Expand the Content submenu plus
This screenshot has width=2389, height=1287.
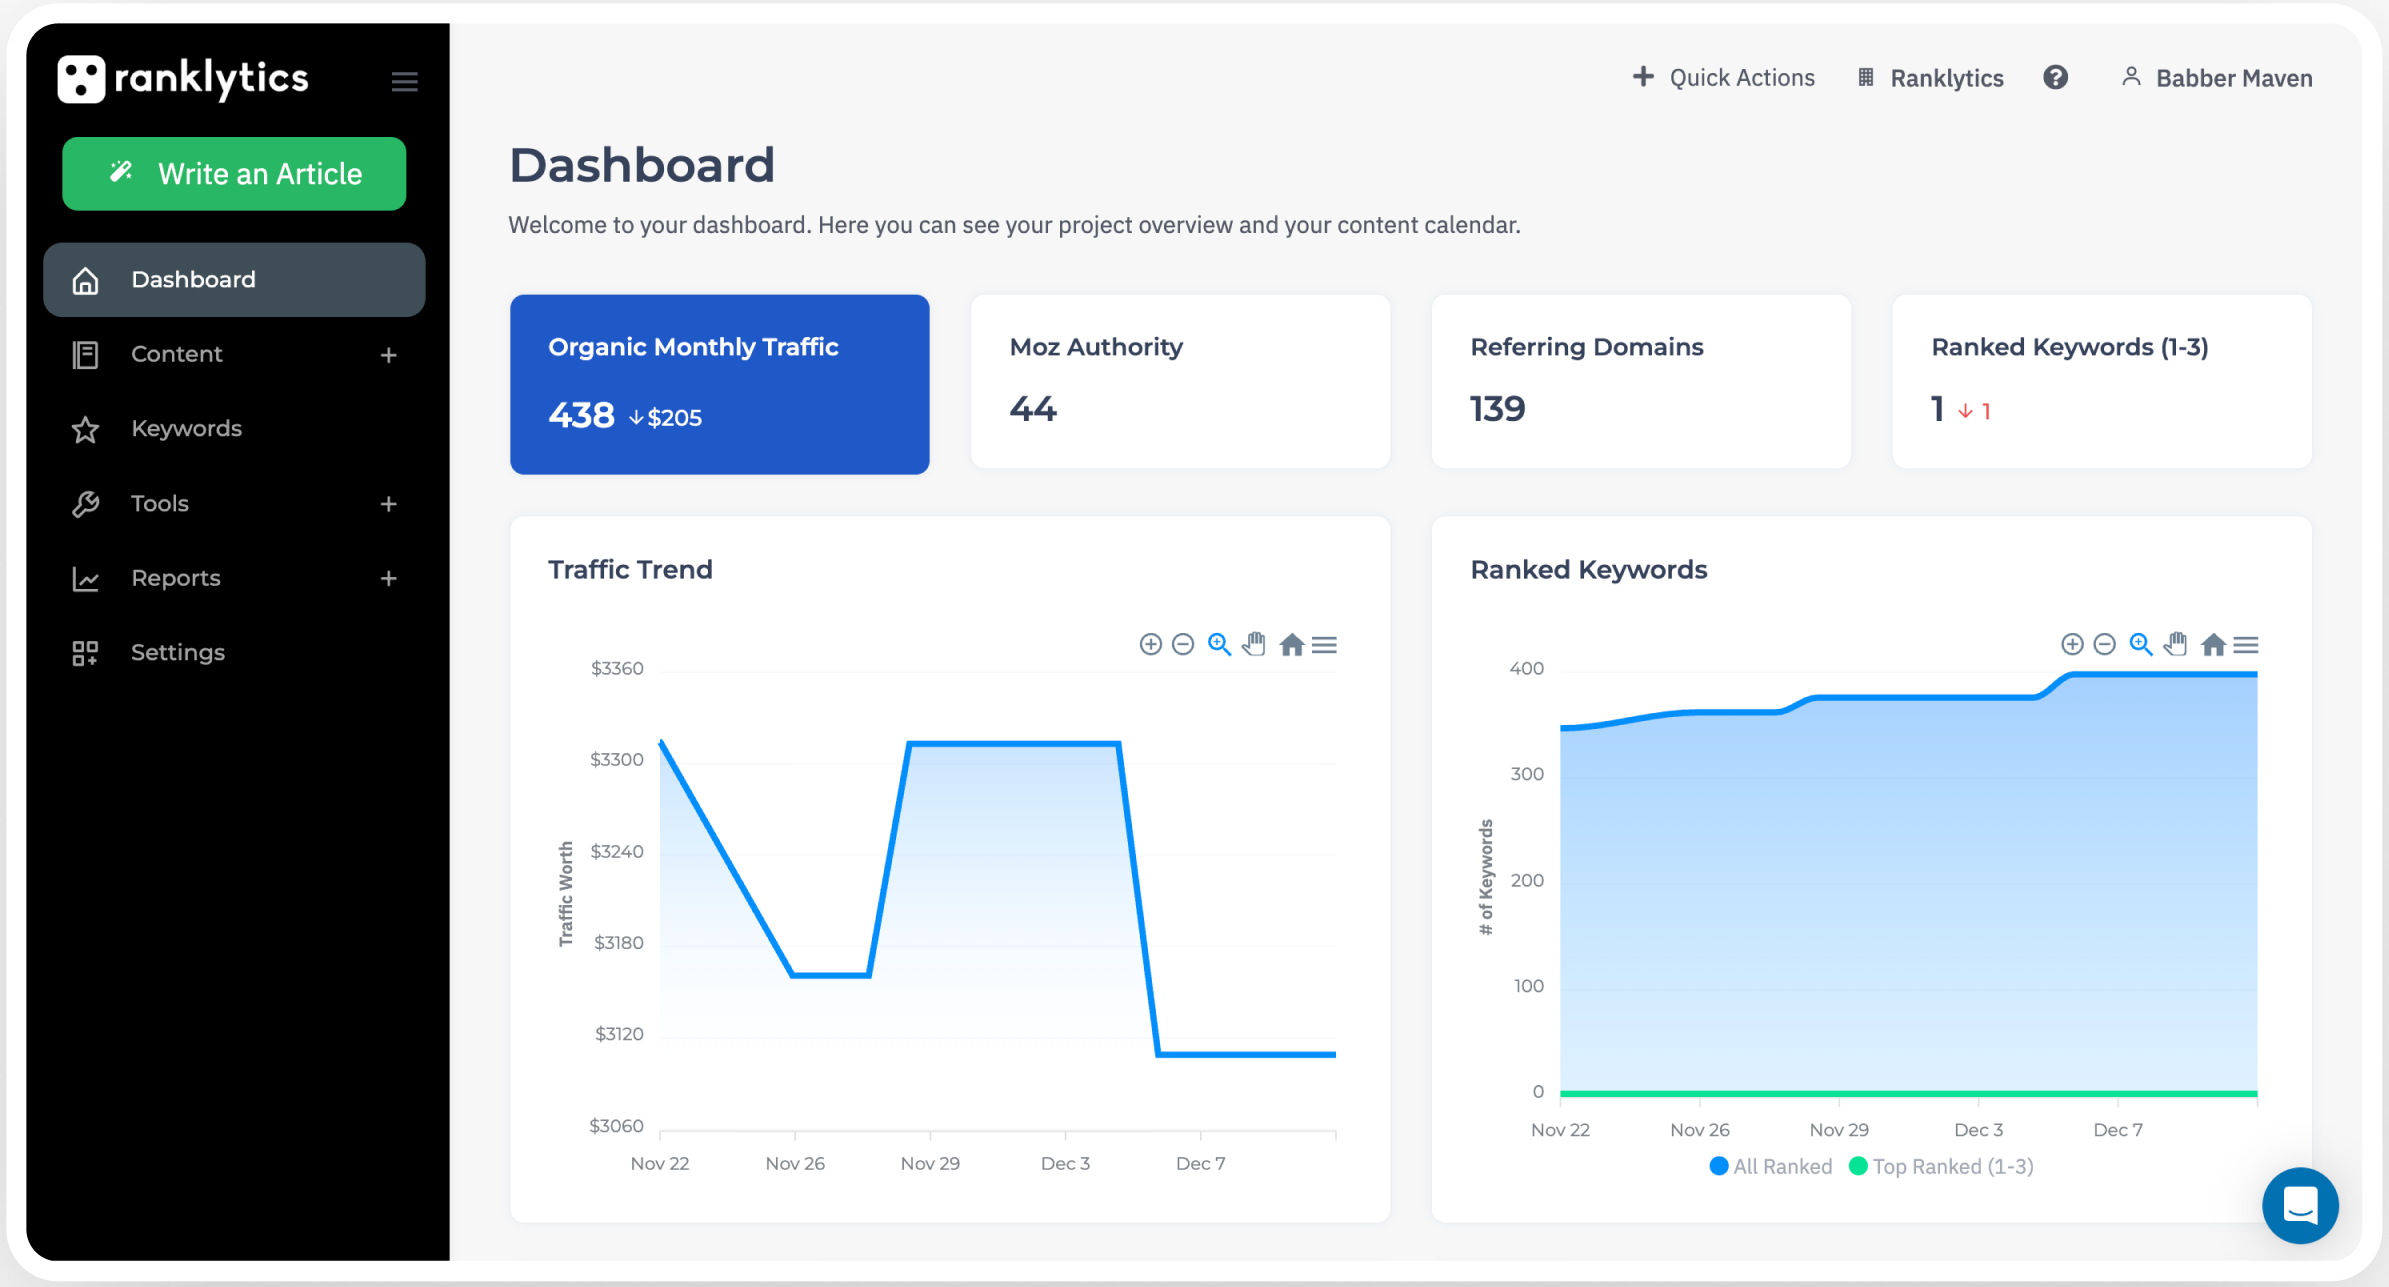389,355
